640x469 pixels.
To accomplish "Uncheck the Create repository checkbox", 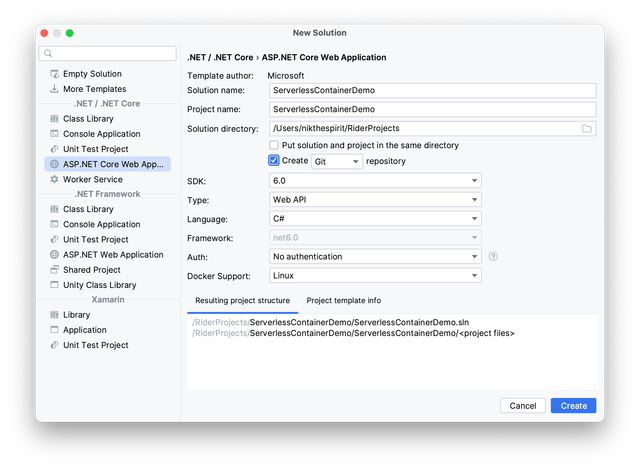I will (274, 160).
